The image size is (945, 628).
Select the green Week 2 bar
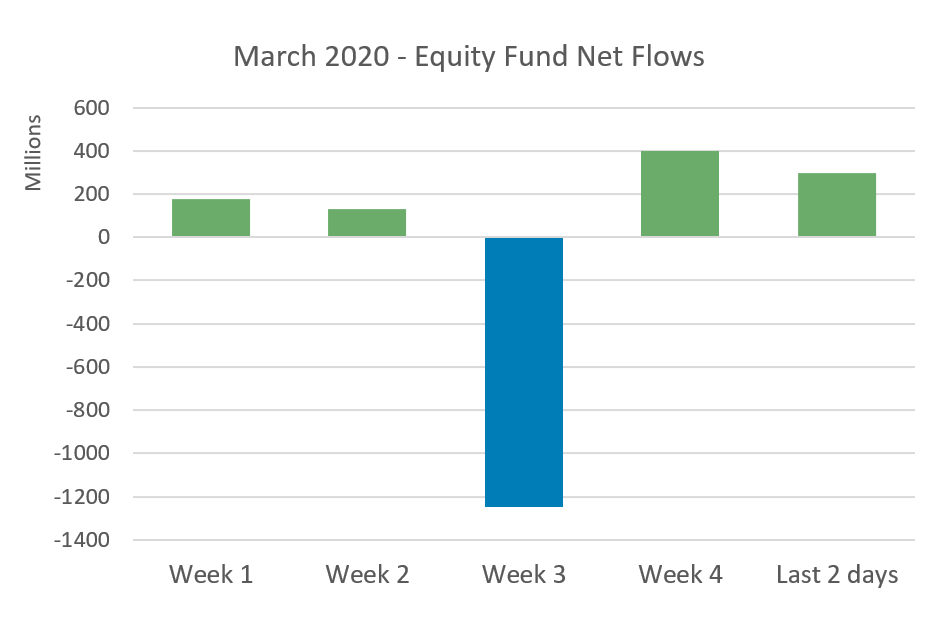367,223
